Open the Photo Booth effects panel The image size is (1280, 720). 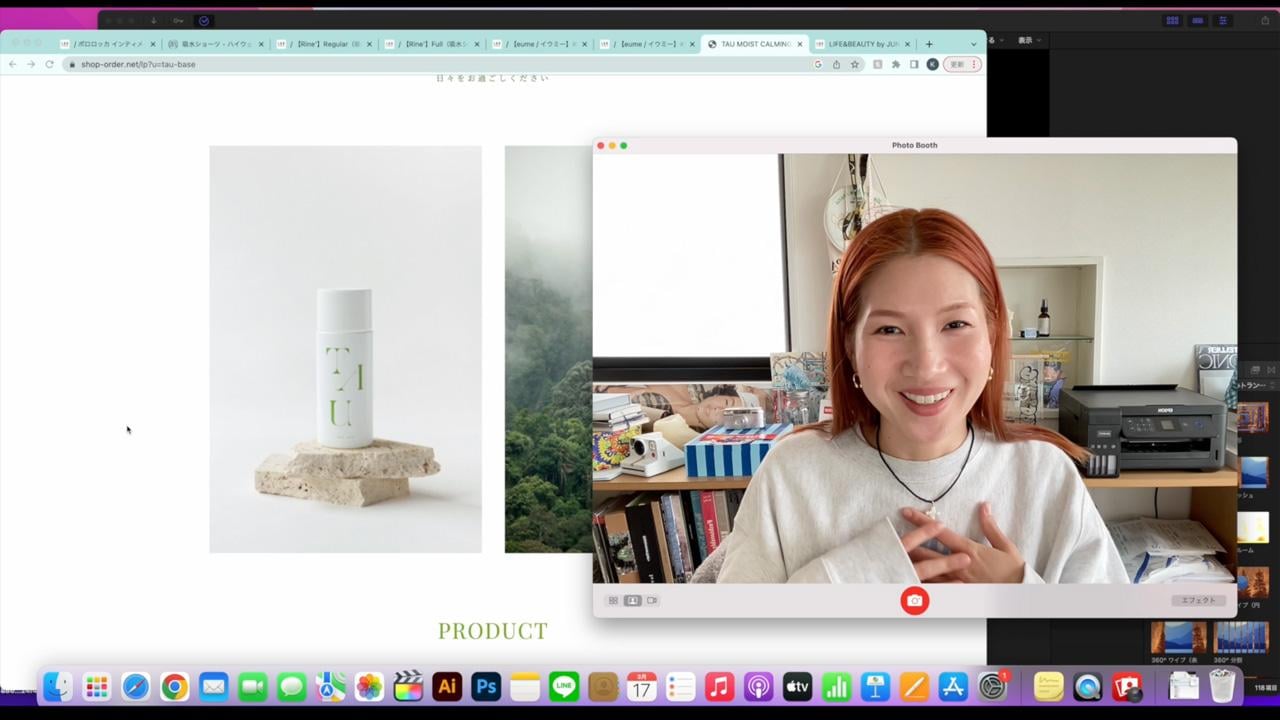coord(1198,601)
